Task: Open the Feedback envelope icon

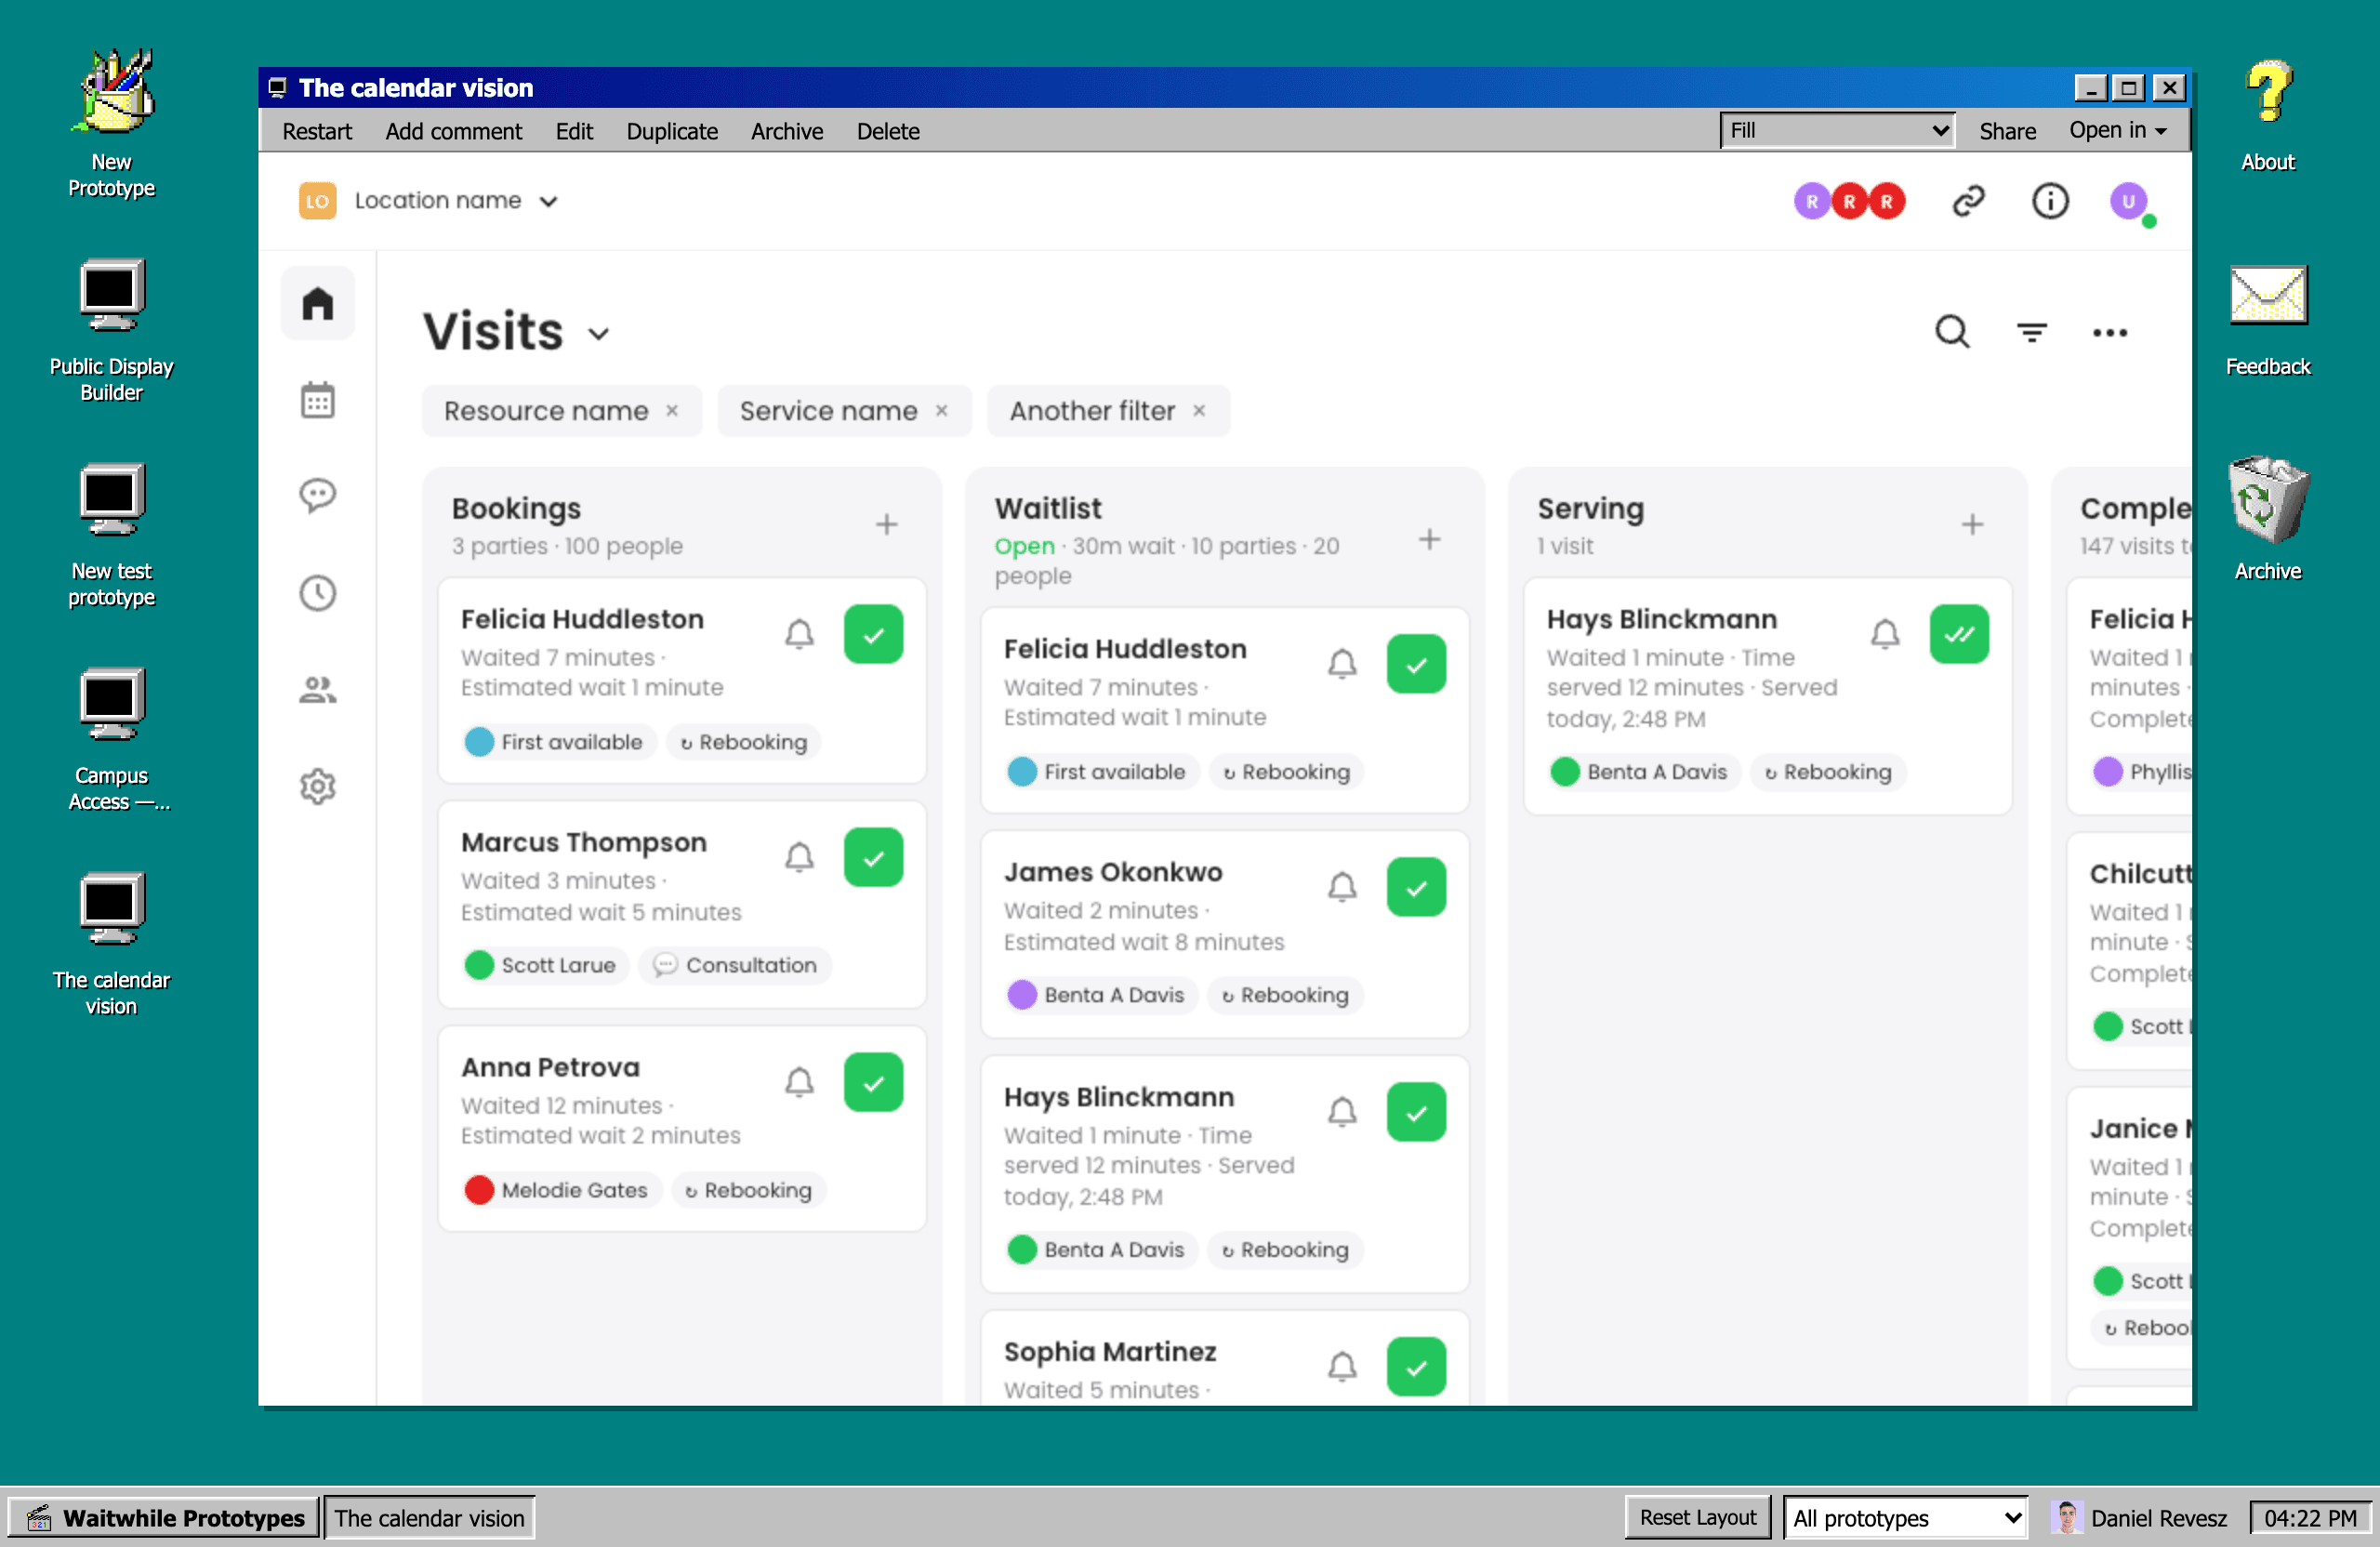Action: 2267,322
